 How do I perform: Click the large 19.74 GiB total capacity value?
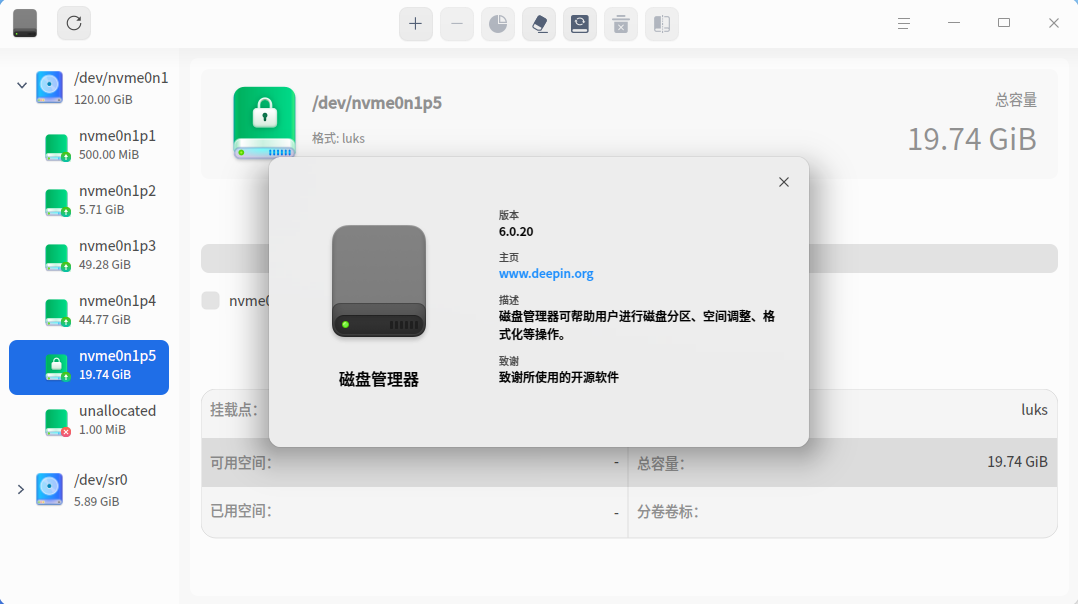tap(971, 139)
